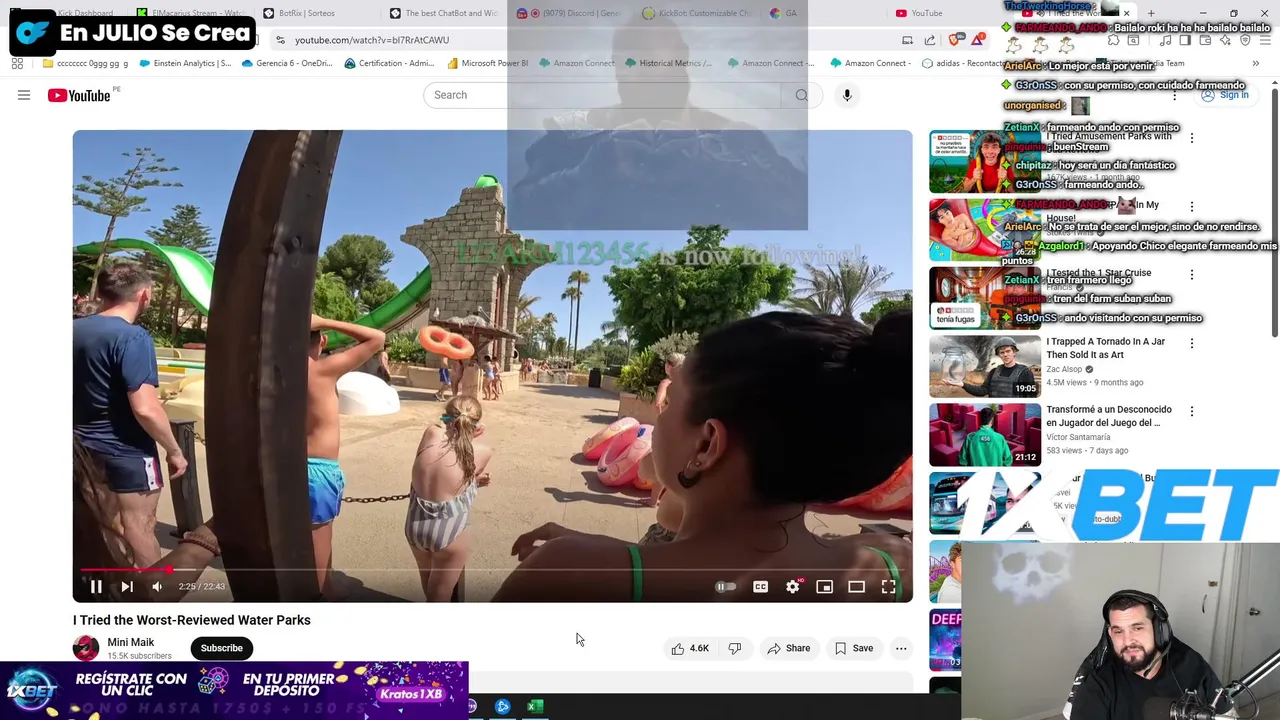The width and height of the screenshot is (1280, 720).
Task: Open Brave Shields icon in address bar
Action: 954,40
